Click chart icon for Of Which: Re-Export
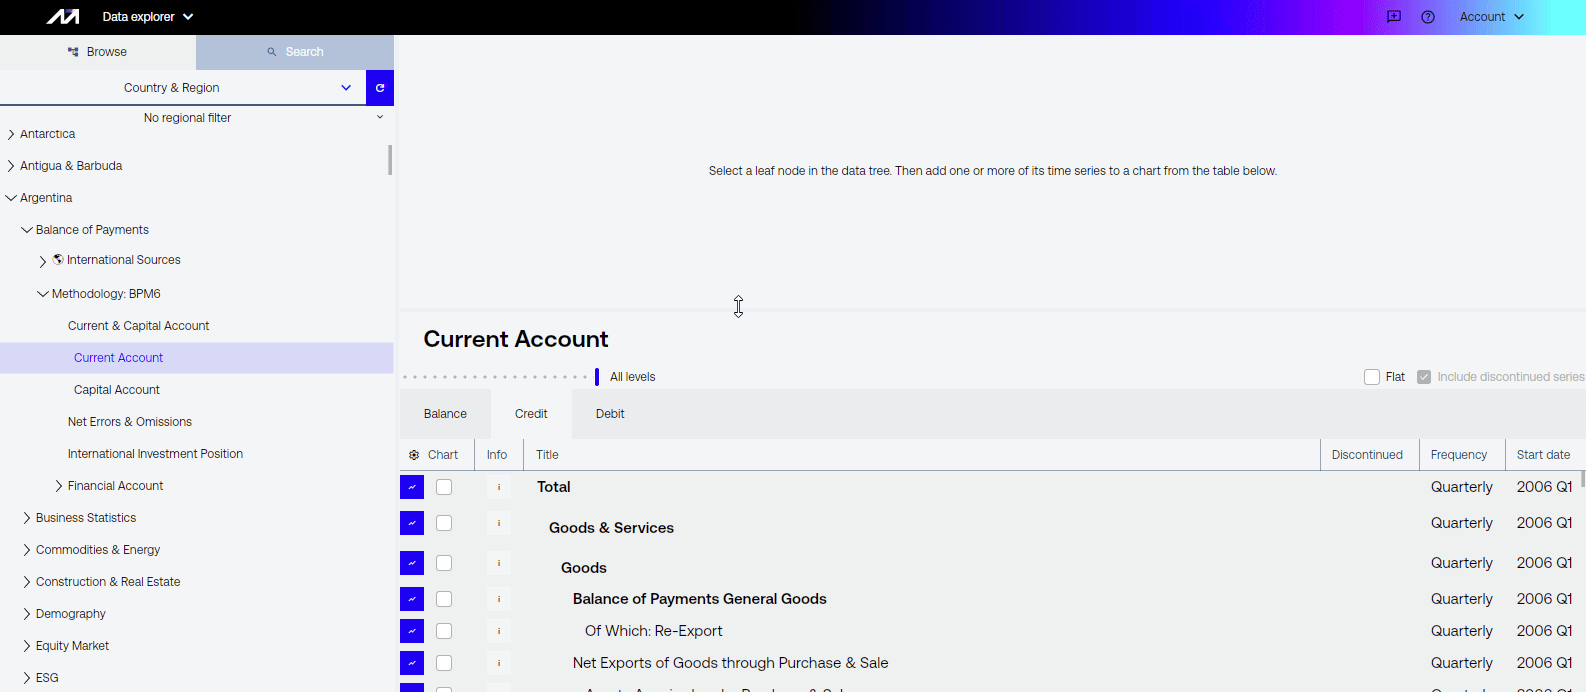Image resolution: width=1586 pixels, height=692 pixels. (412, 631)
